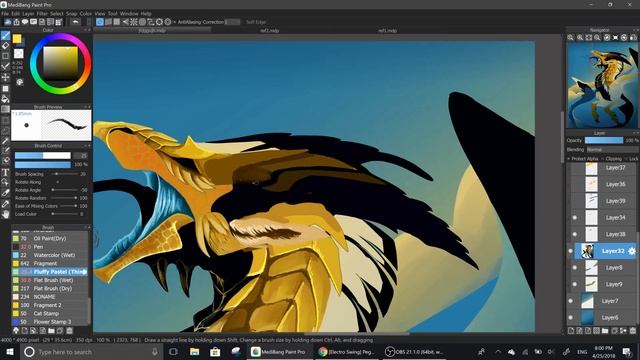Open File Explorer from the taskbar

pyautogui.click(x=195, y=352)
